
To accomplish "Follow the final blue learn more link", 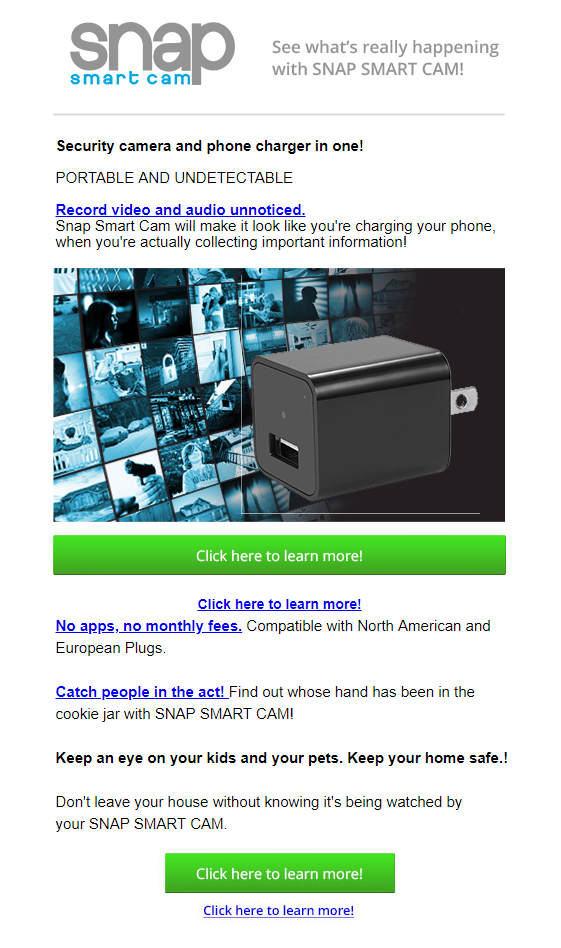I will tap(279, 911).
